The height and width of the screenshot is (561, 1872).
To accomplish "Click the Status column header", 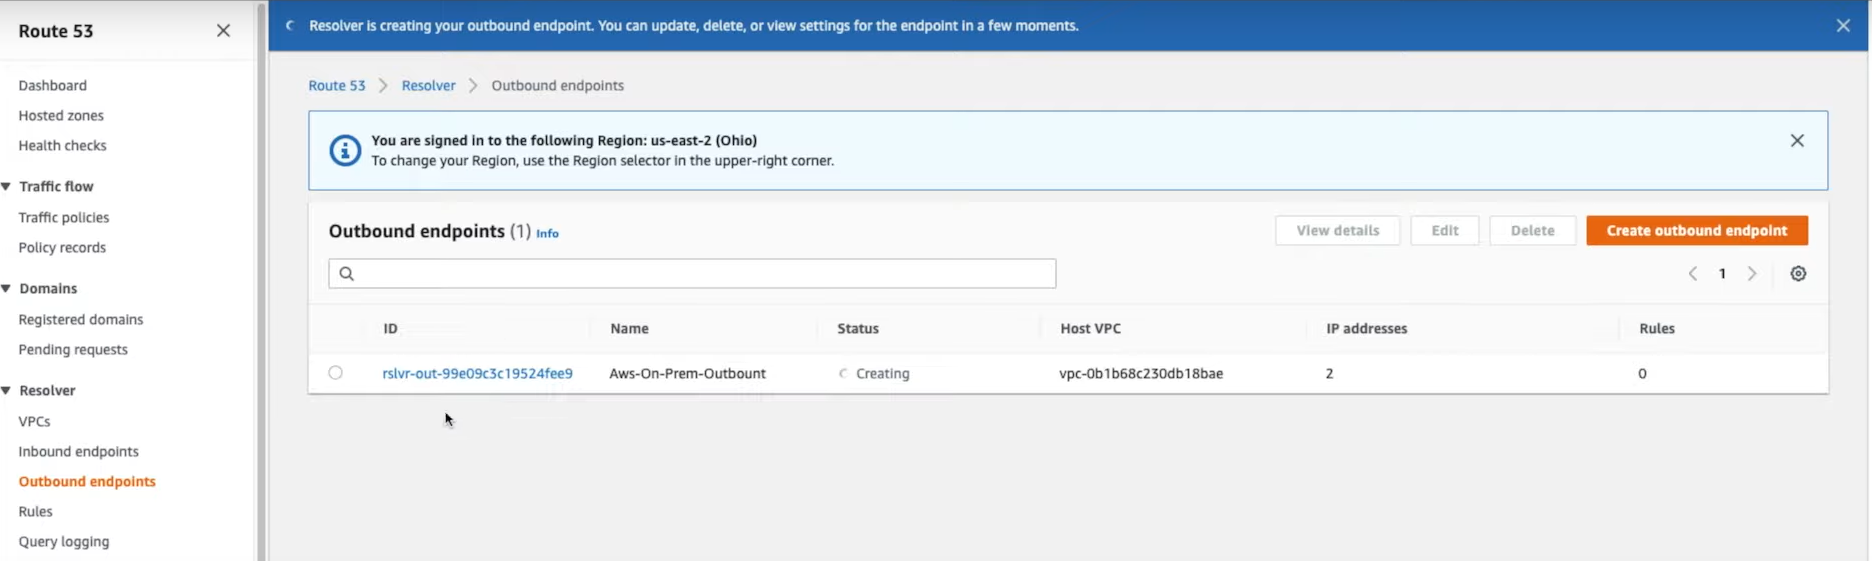I will coord(858,329).
